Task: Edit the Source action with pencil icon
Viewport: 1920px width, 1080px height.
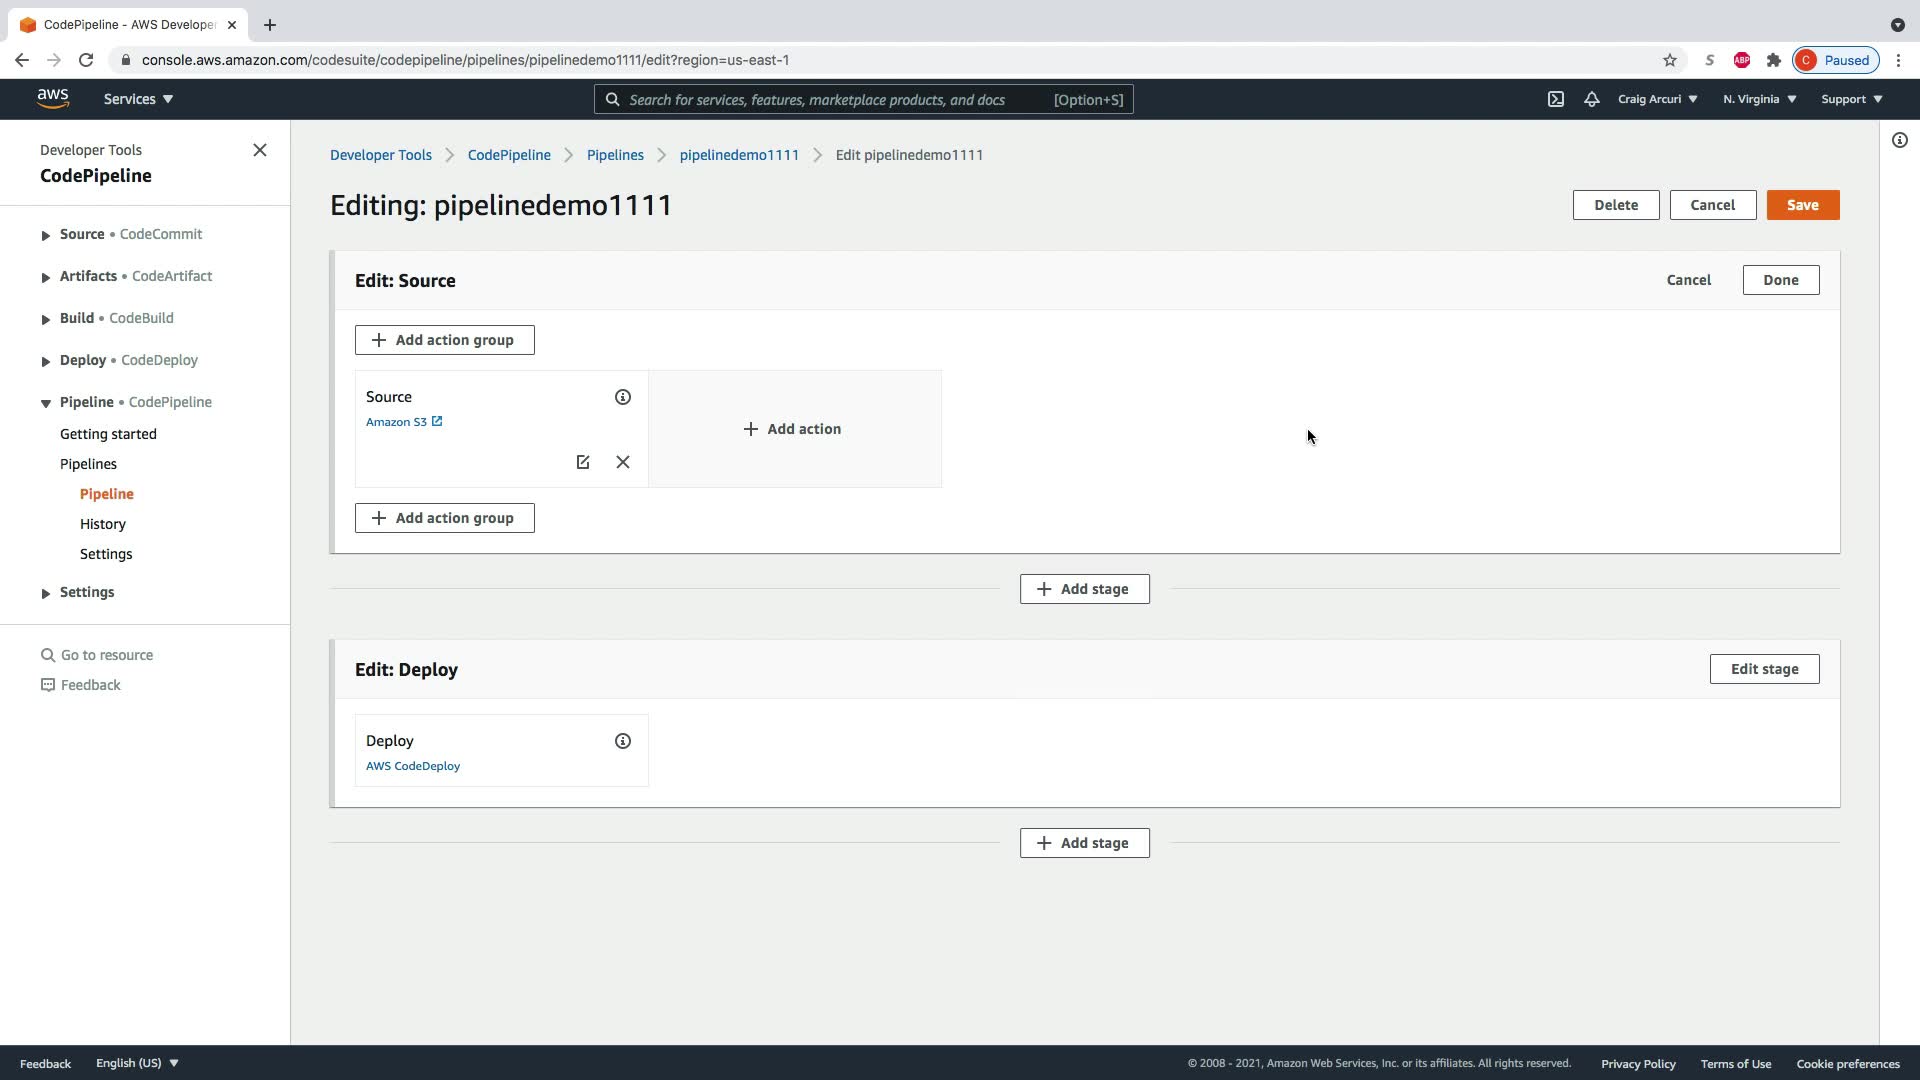Action: (x=583, y=462)
